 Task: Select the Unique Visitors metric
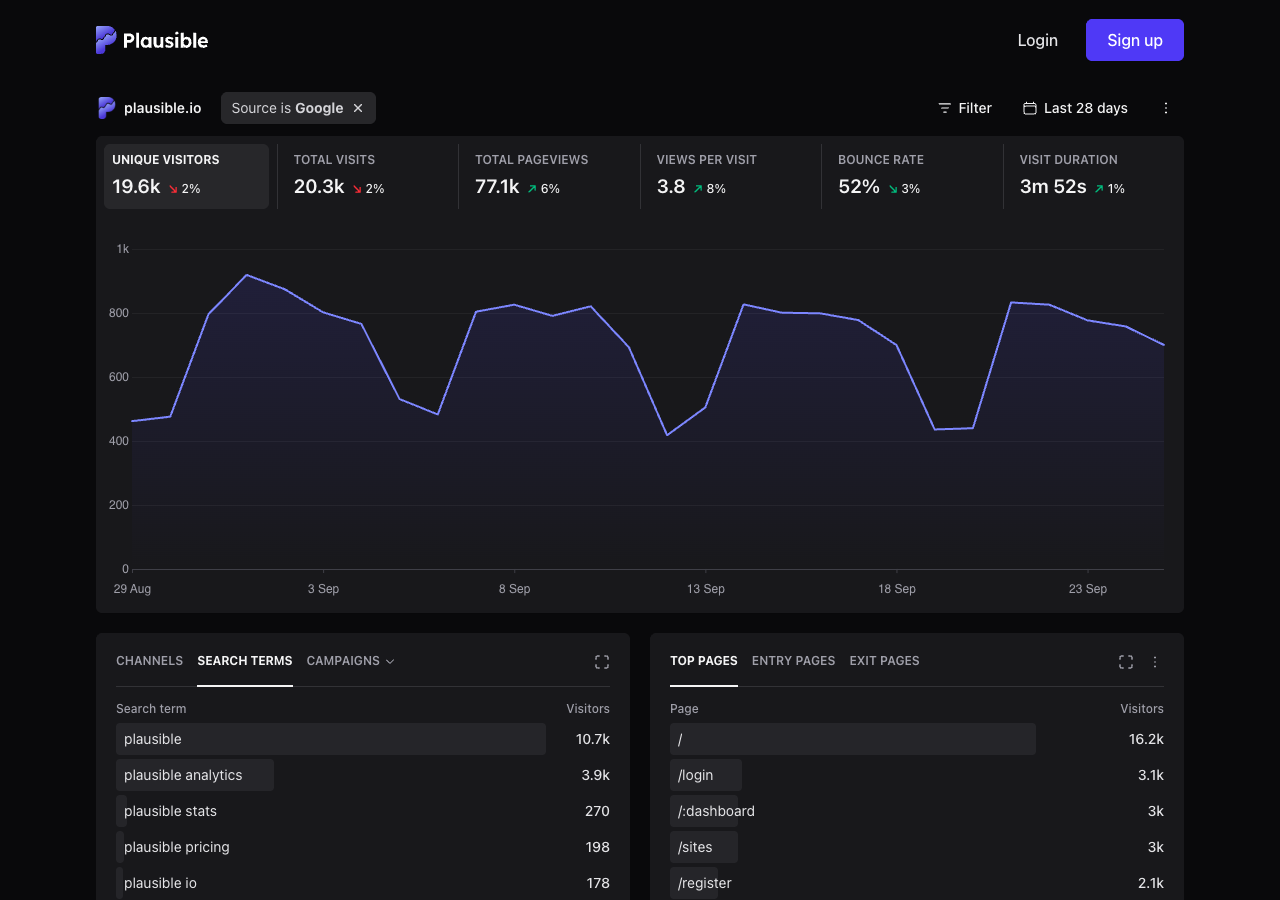(186, 176)
